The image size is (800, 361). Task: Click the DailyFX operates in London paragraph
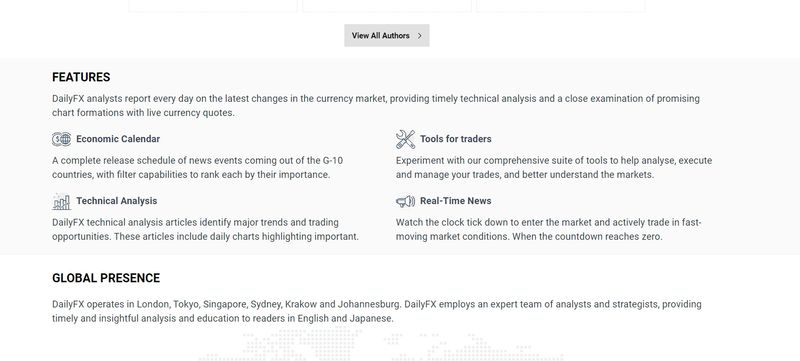point(377,311)
